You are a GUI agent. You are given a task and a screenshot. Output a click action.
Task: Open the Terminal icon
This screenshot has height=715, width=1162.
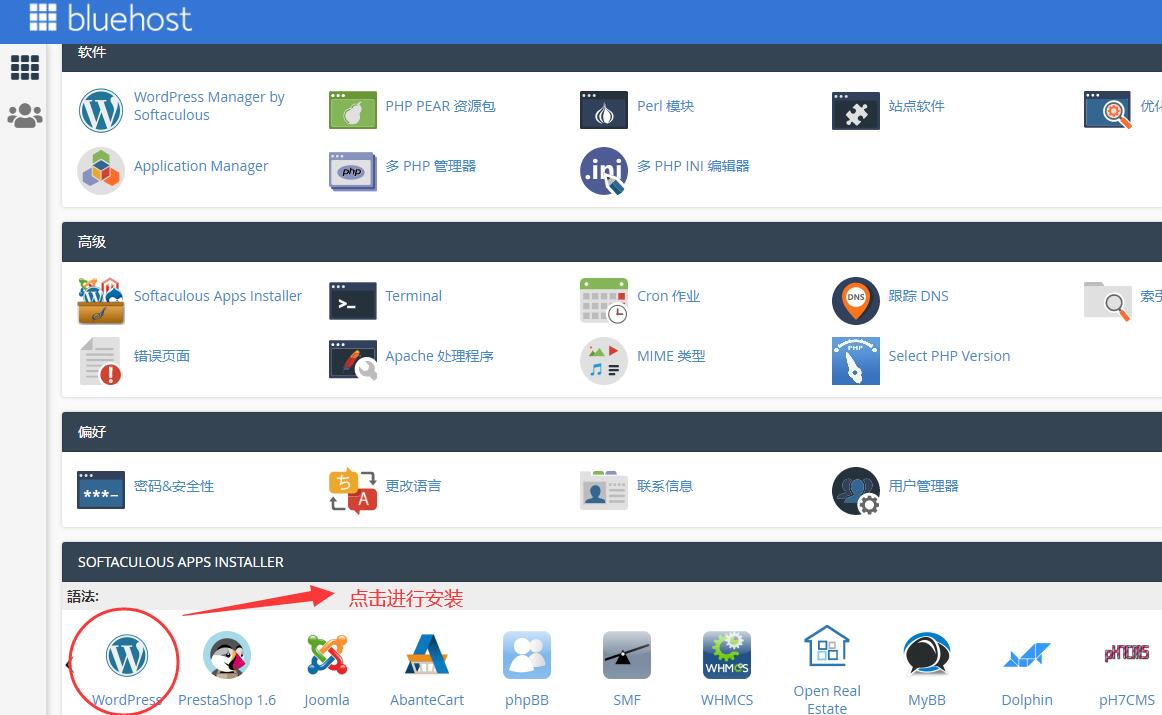tap(353, 301)
